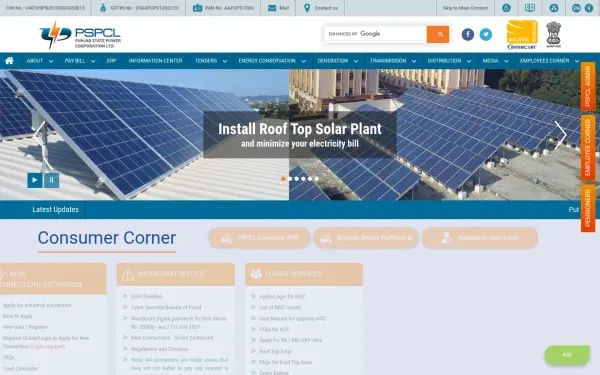Screen dimensions: 600x375
Task: Click the orange search magnifier button
Action: pos(438,34)
